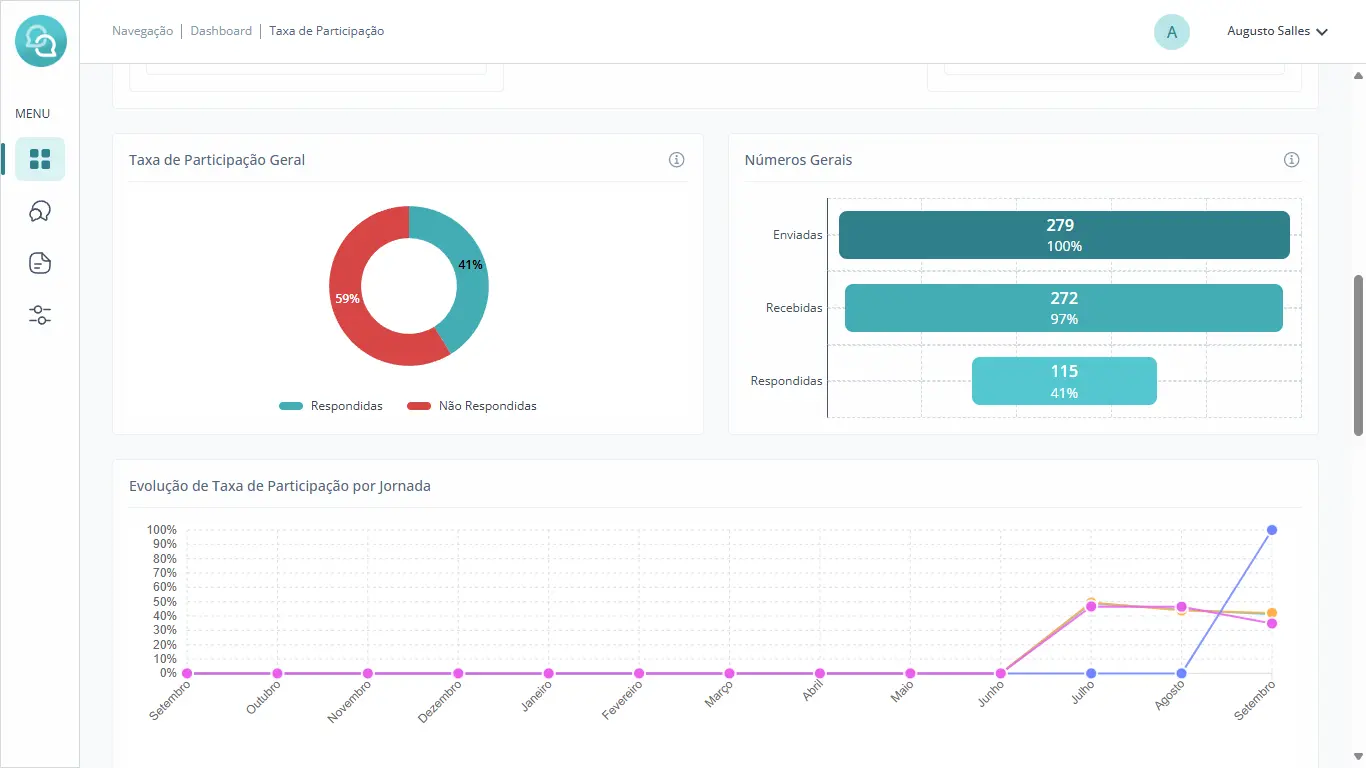Open the settings sliders sidebar icon
The width and height of the screenshot is (1366, 768).
tap(40, 315)
